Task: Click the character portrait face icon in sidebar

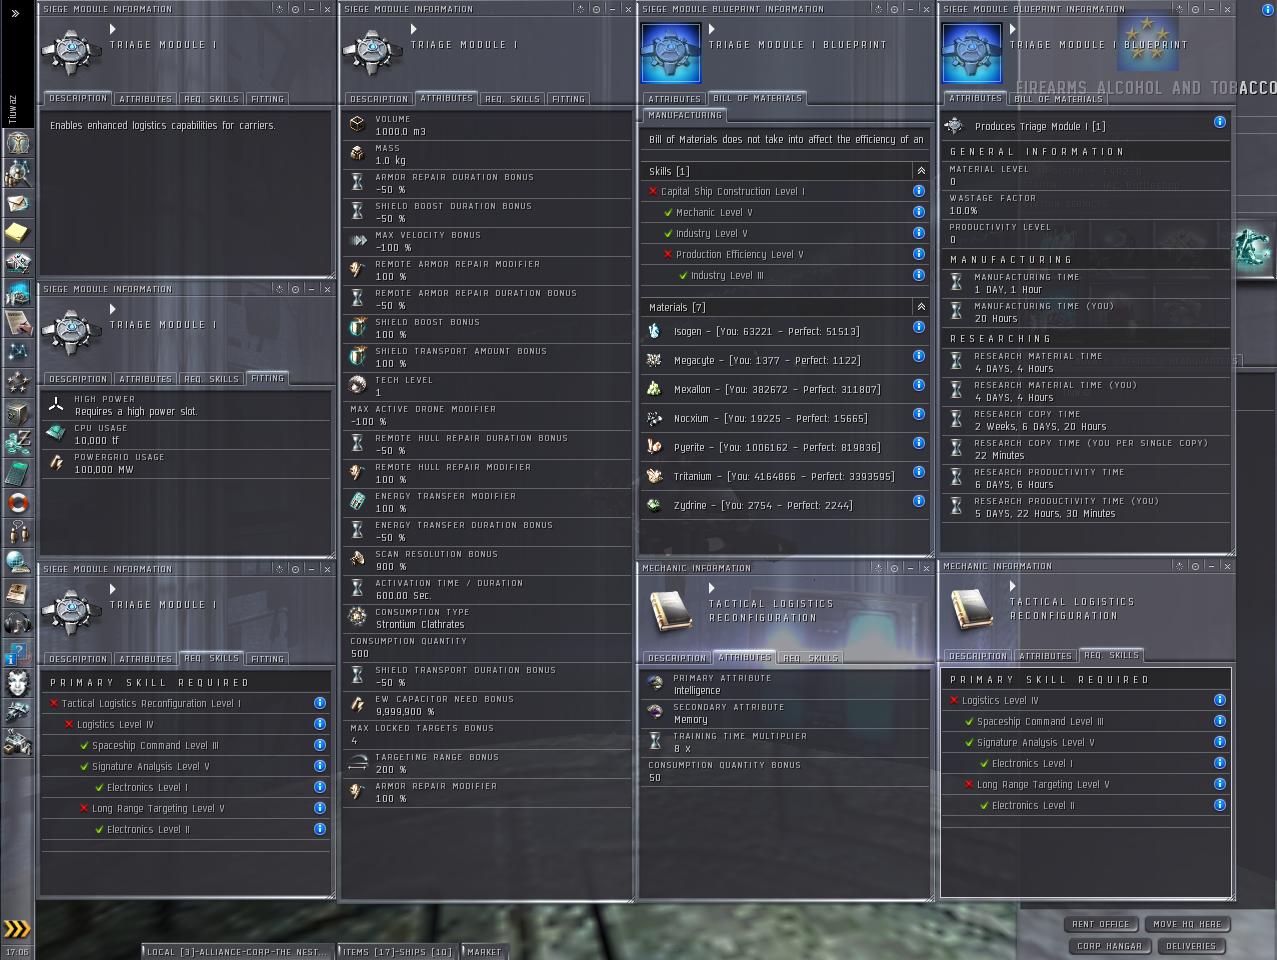Action: point(17,682)
